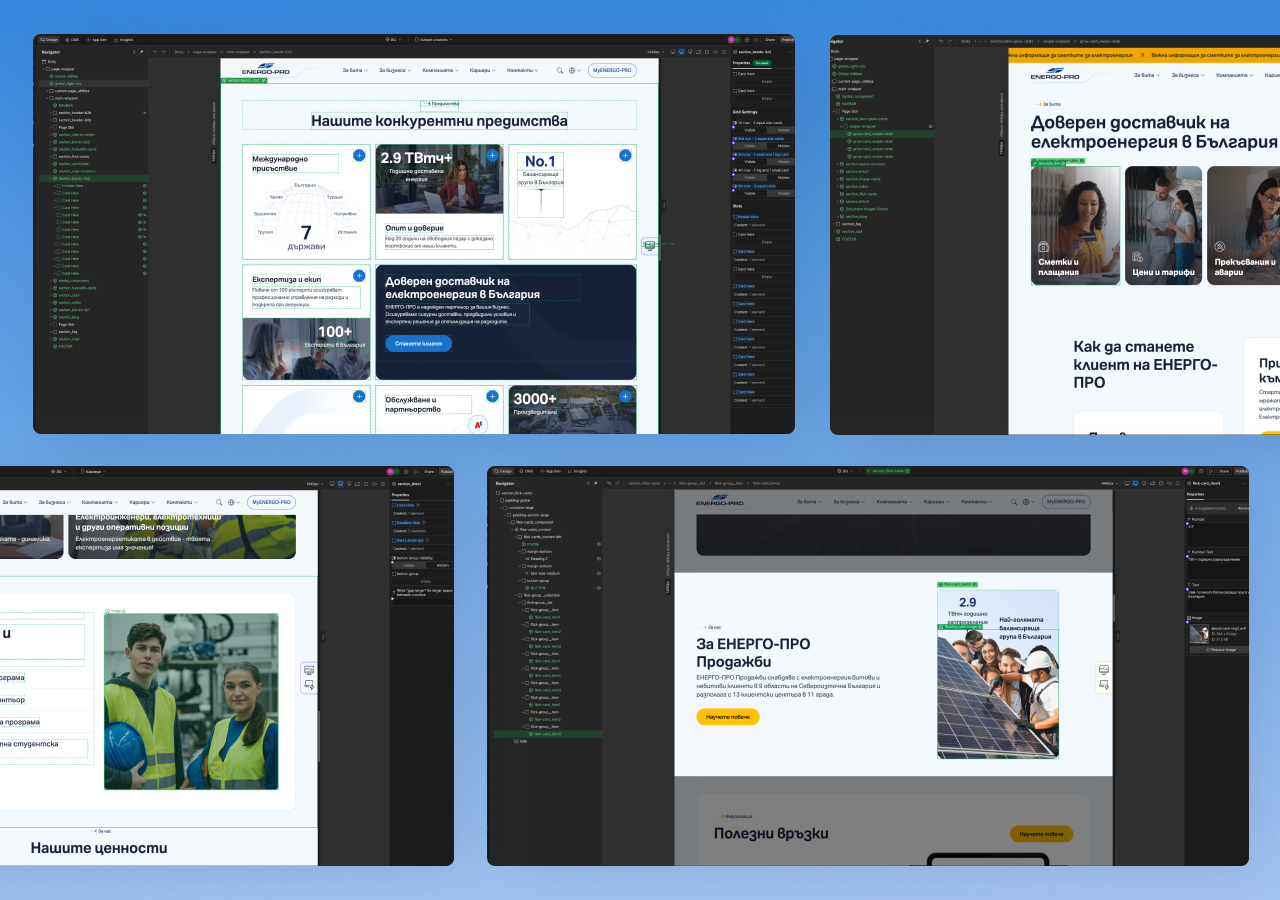This screenshot has height=900, width=1280.
Task: Open Контакти dropdown in top-left window header
Action: point(522,70)
